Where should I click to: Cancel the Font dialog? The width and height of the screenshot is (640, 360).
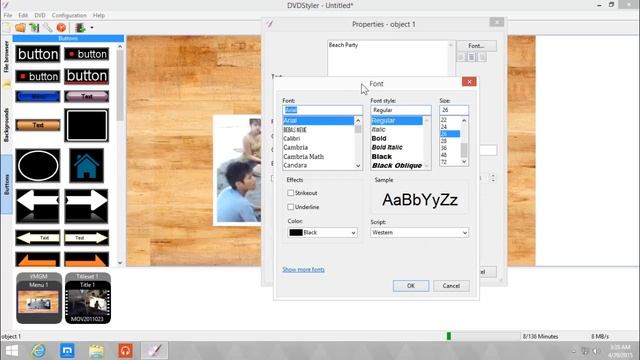[451, 286]
